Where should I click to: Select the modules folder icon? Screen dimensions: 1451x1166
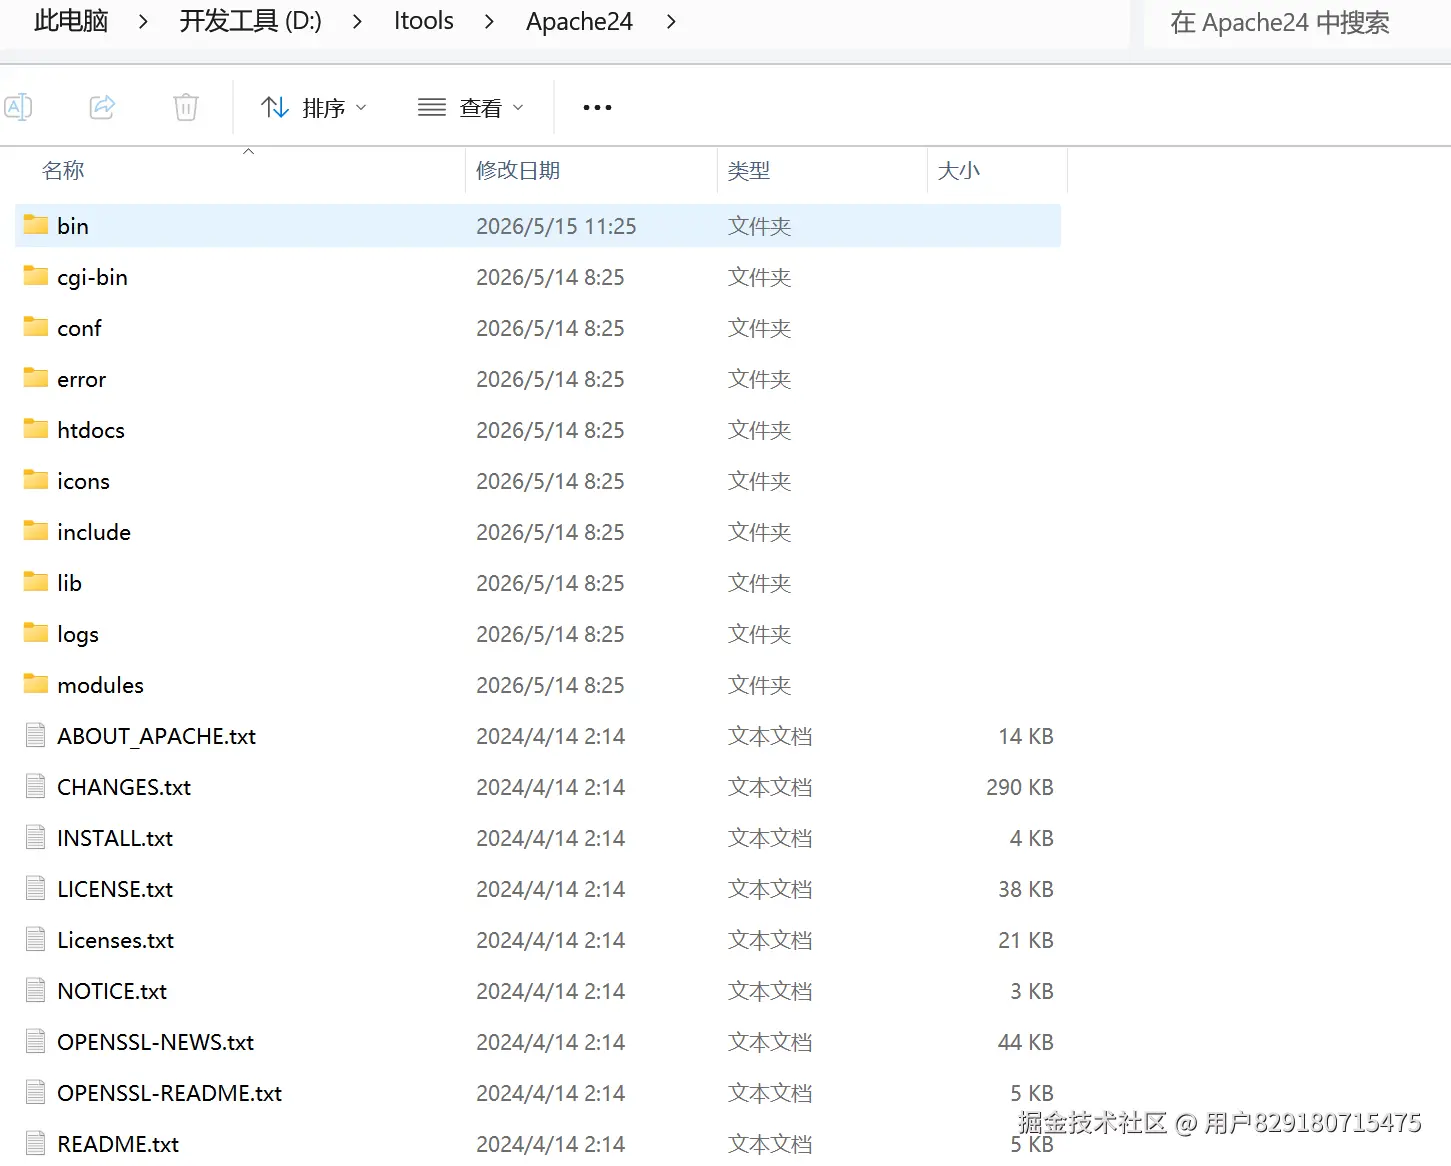point(36,684)
